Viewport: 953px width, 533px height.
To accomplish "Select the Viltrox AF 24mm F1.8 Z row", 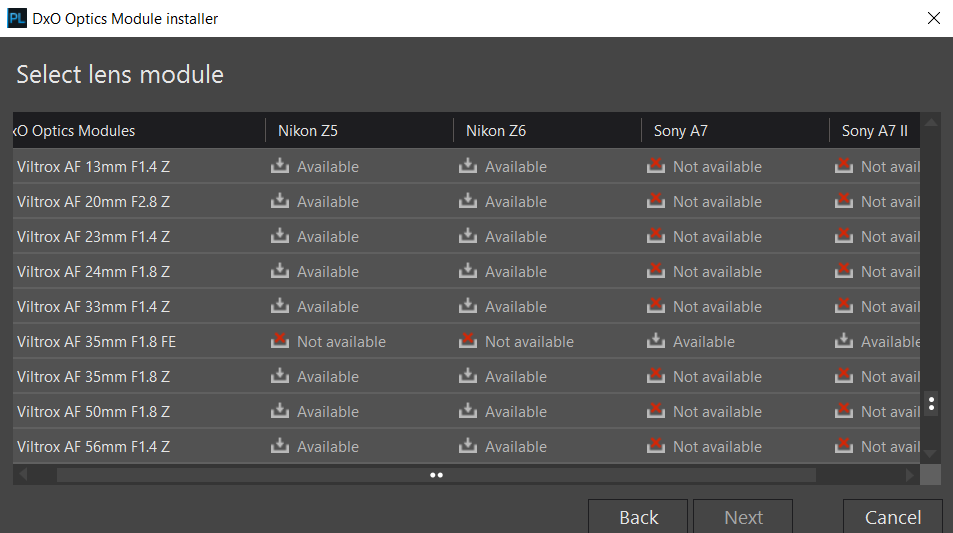I will [466, 271].
